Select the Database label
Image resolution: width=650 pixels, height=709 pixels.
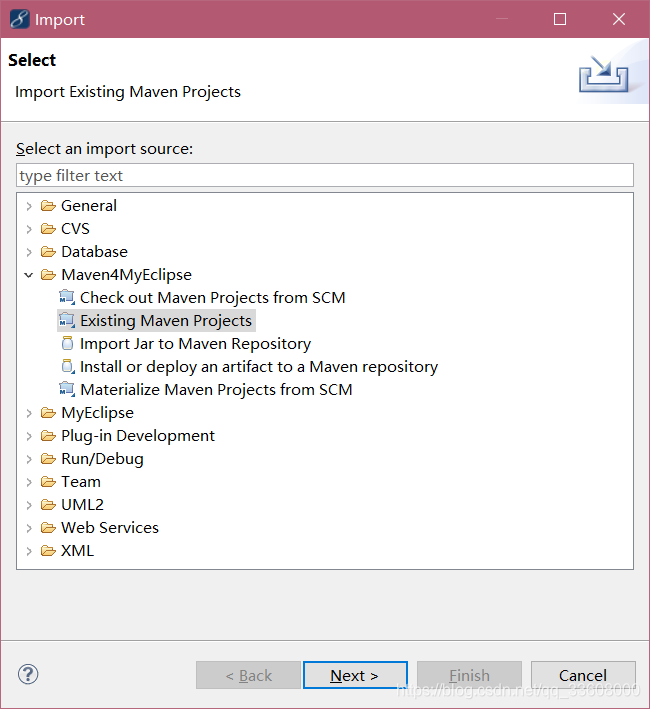click(94, 252)
